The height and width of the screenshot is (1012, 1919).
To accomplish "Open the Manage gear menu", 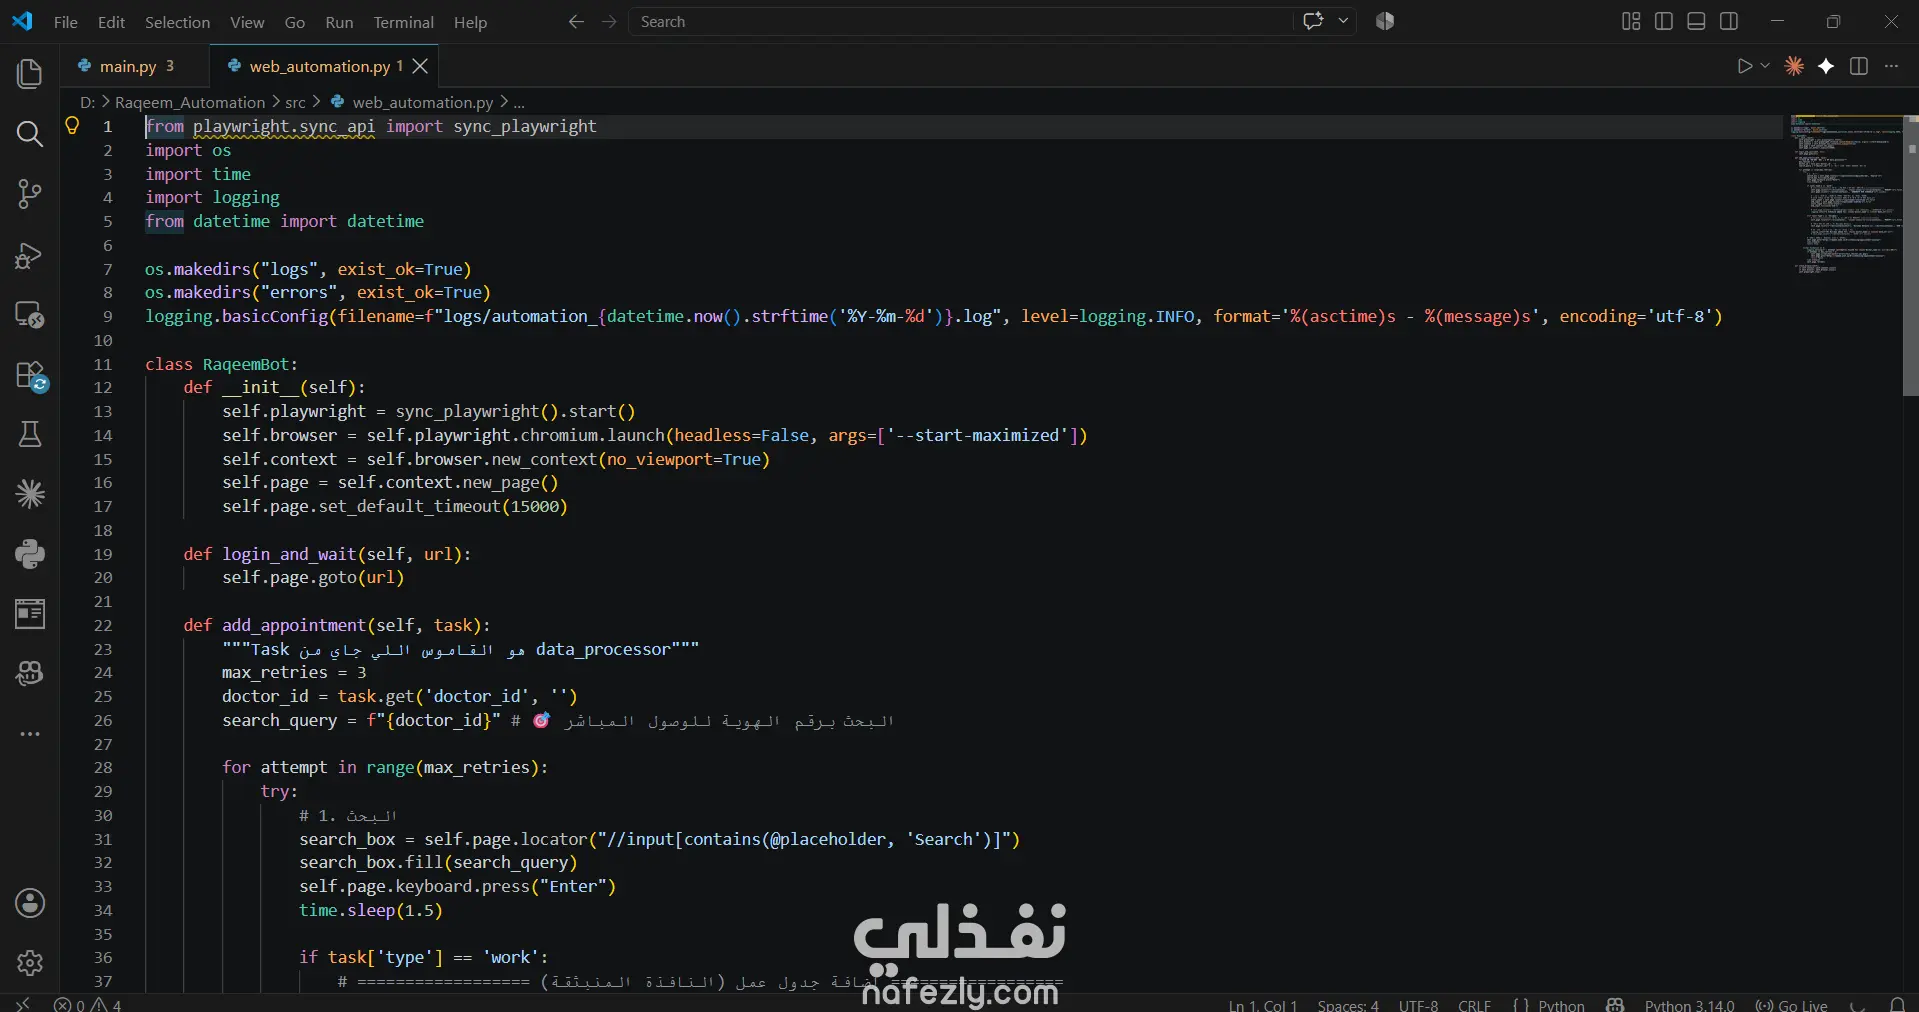I will 30,963.
